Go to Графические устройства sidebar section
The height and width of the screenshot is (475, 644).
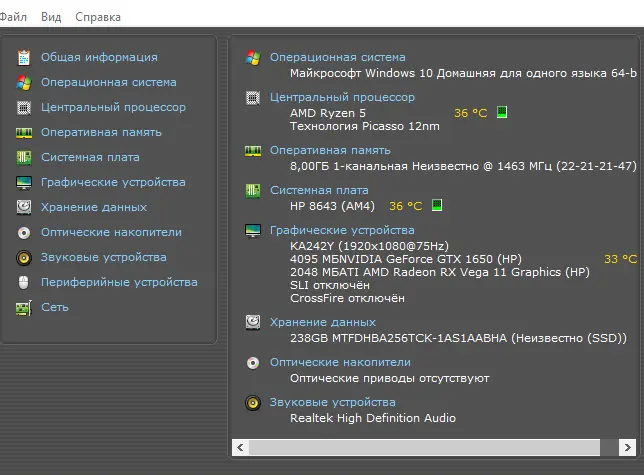(113, 182)
